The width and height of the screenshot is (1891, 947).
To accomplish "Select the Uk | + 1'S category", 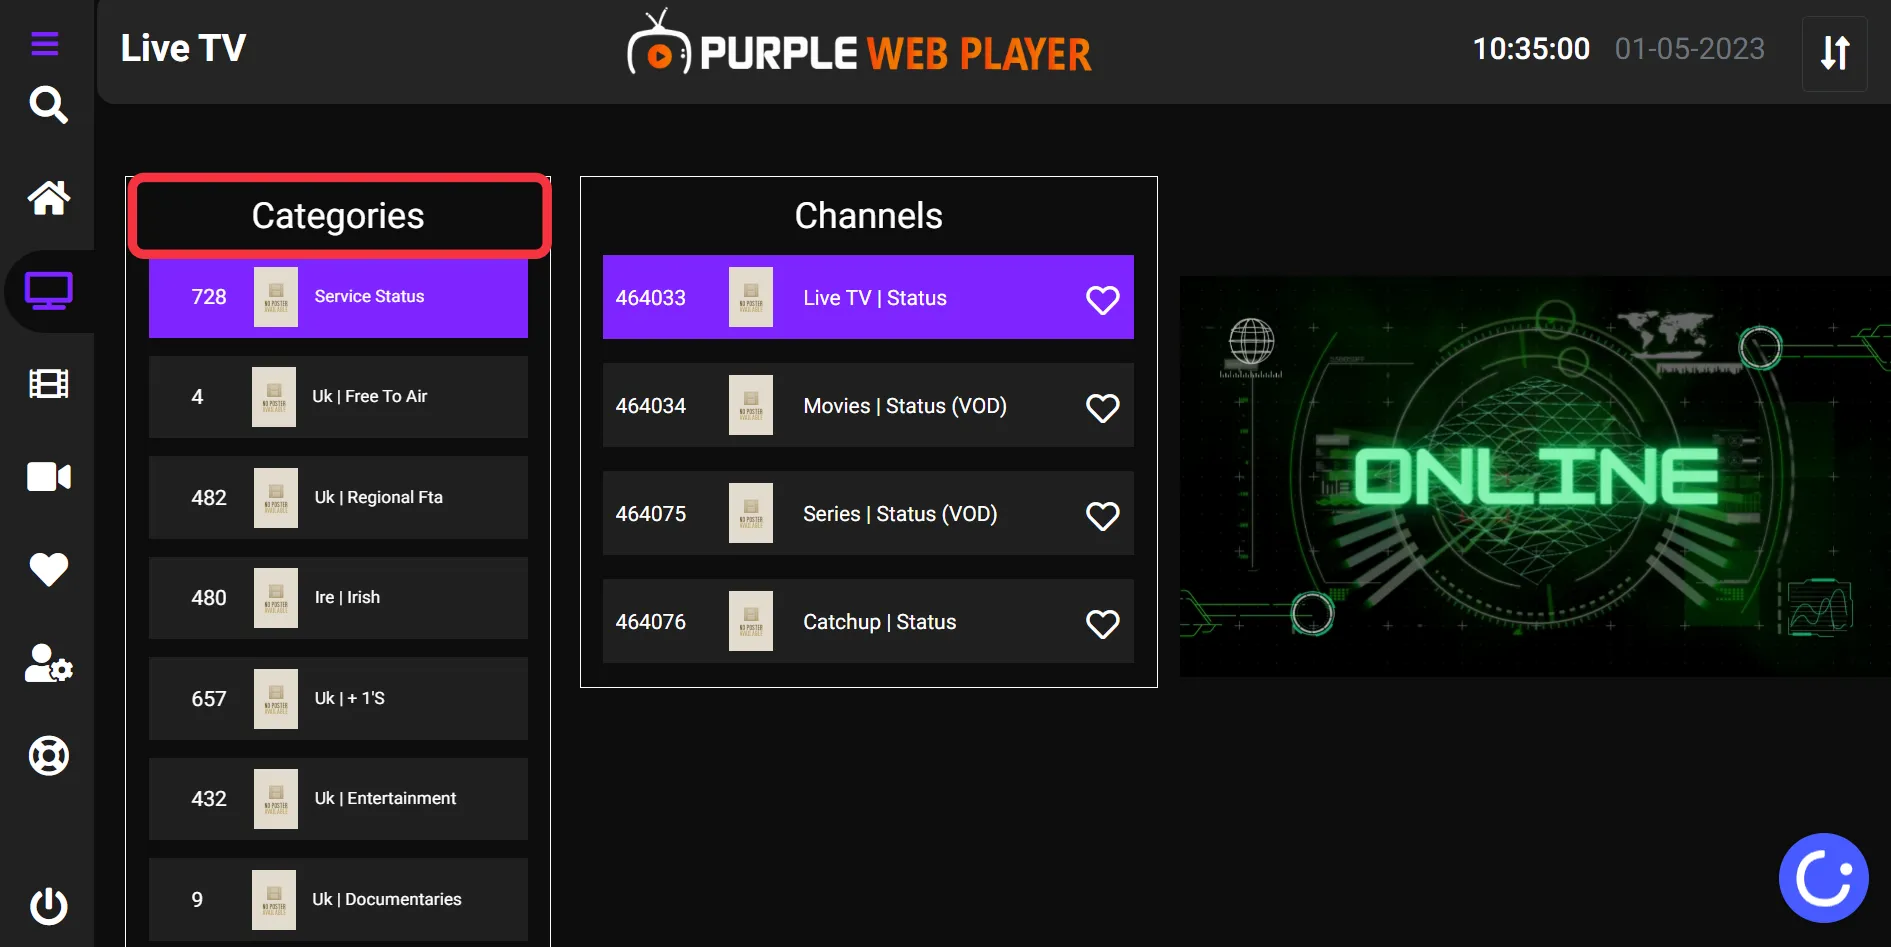I will [338, 699].
